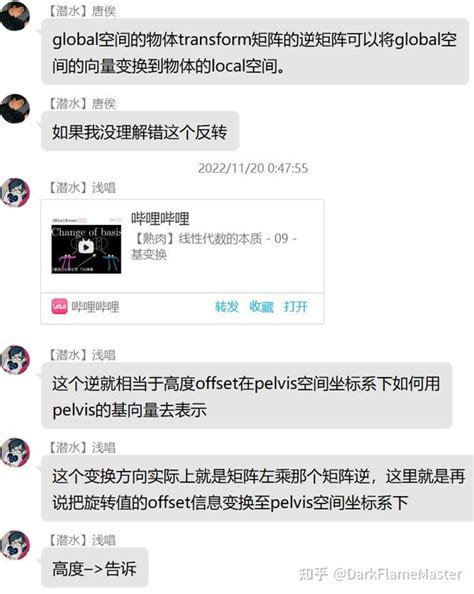Open video title 线性代数的本质 - 09
Screen dimensions: 474x594
tap(214, 246)
